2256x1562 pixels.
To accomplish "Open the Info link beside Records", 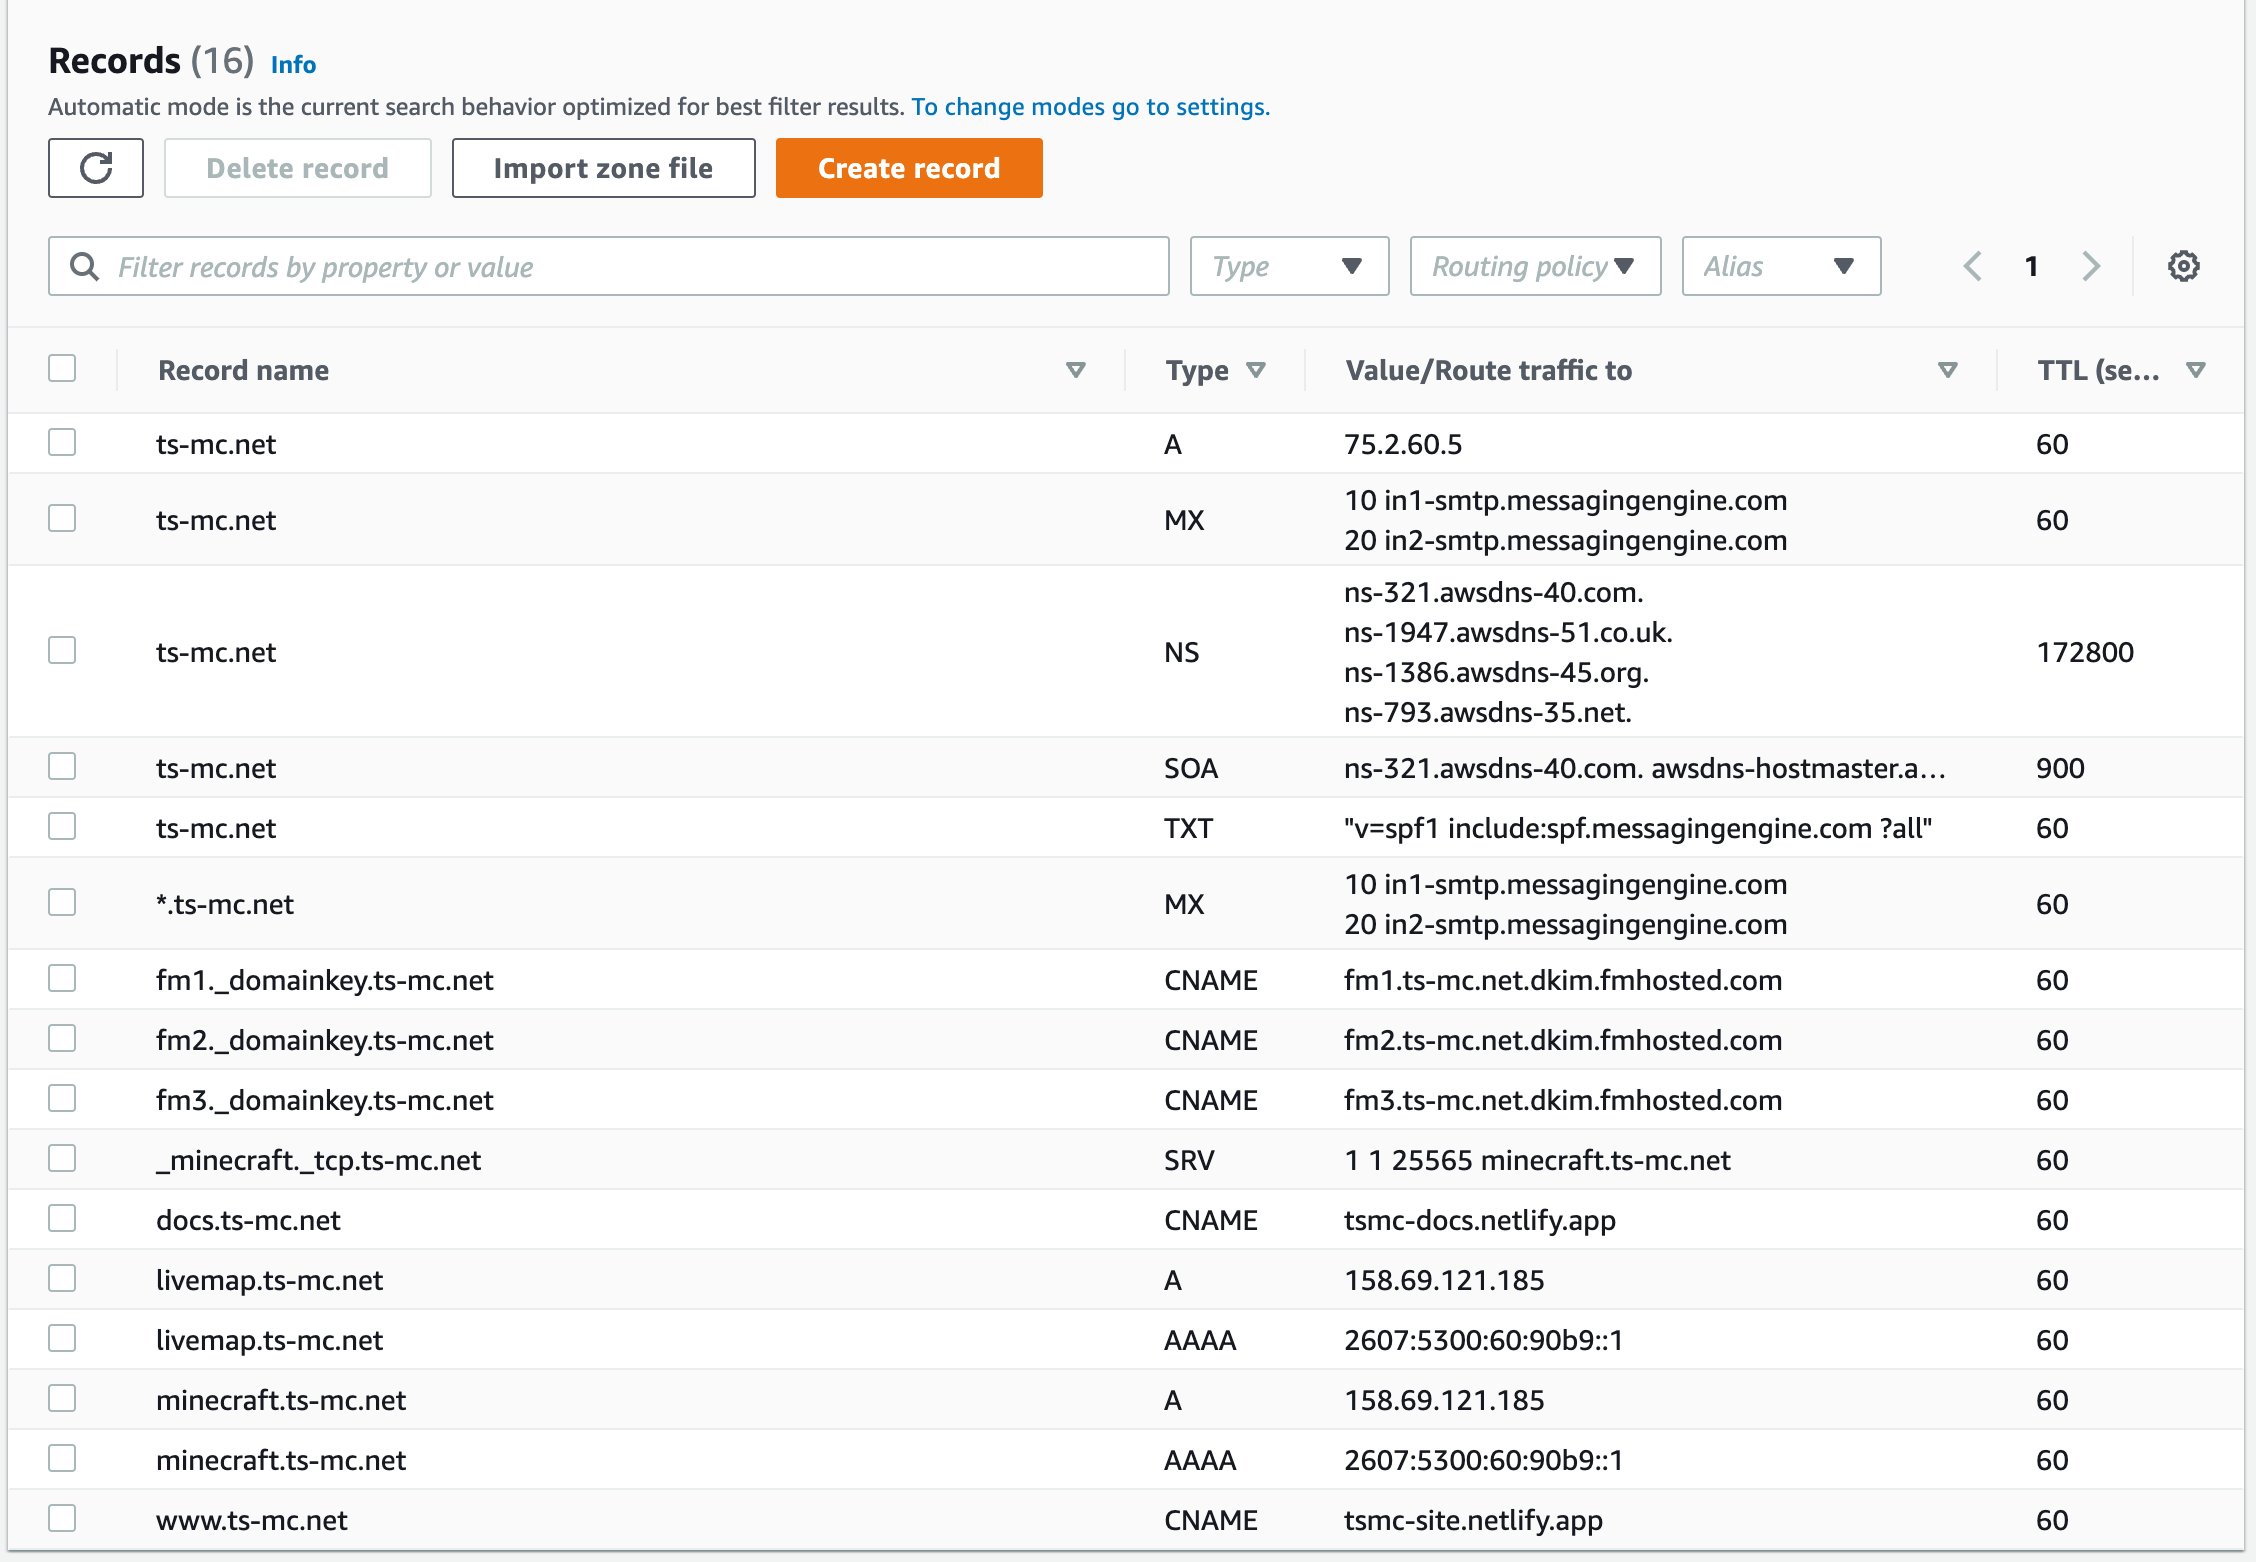I will tap(293, 65).
